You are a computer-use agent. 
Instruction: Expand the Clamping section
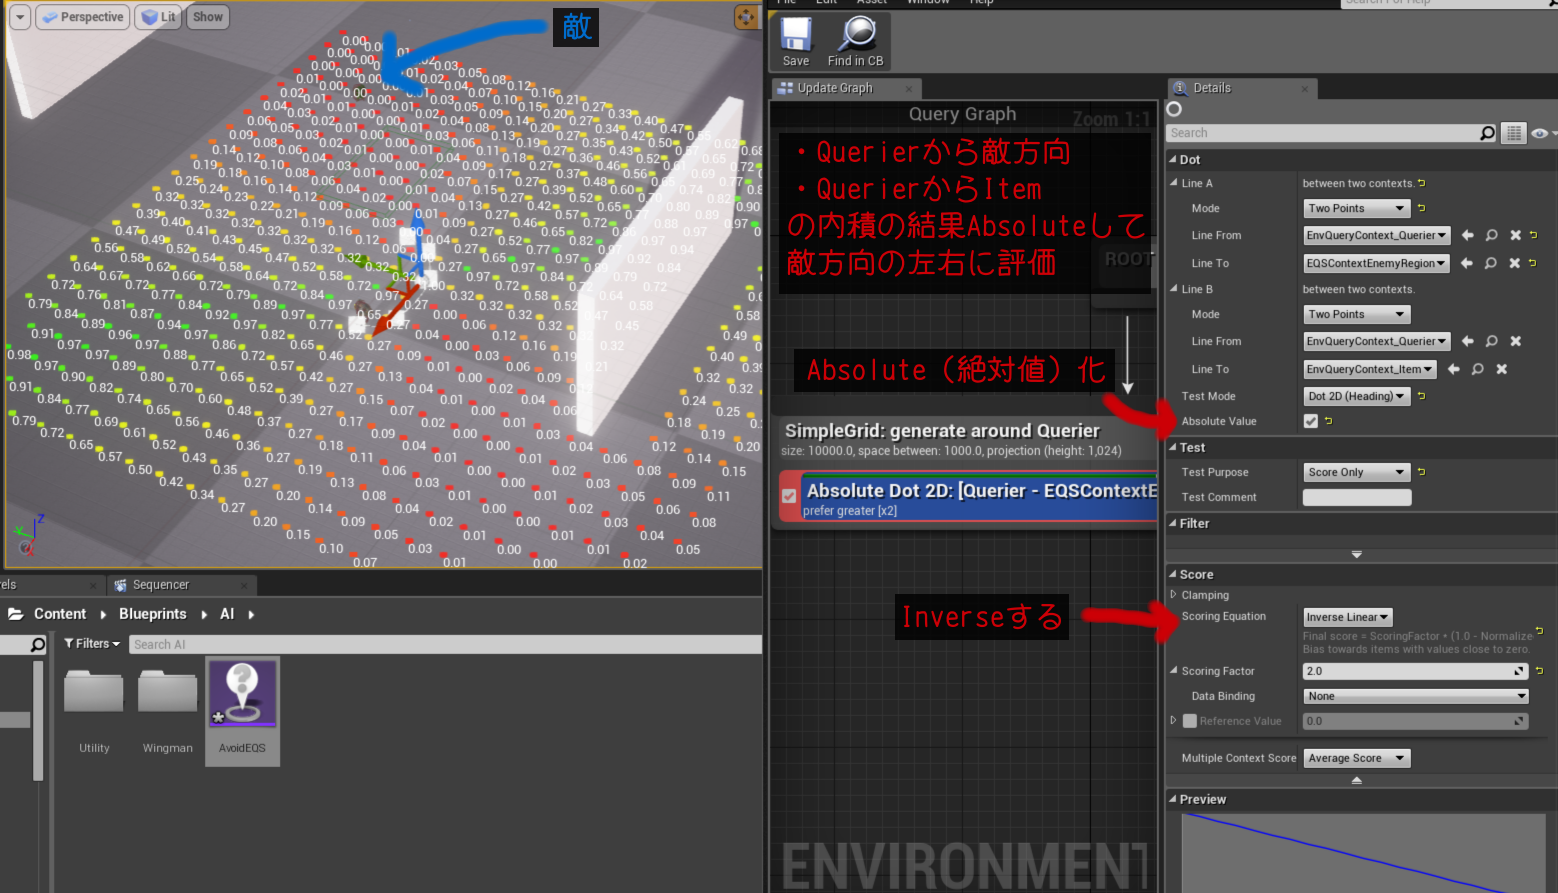(x=1174, y=595)
